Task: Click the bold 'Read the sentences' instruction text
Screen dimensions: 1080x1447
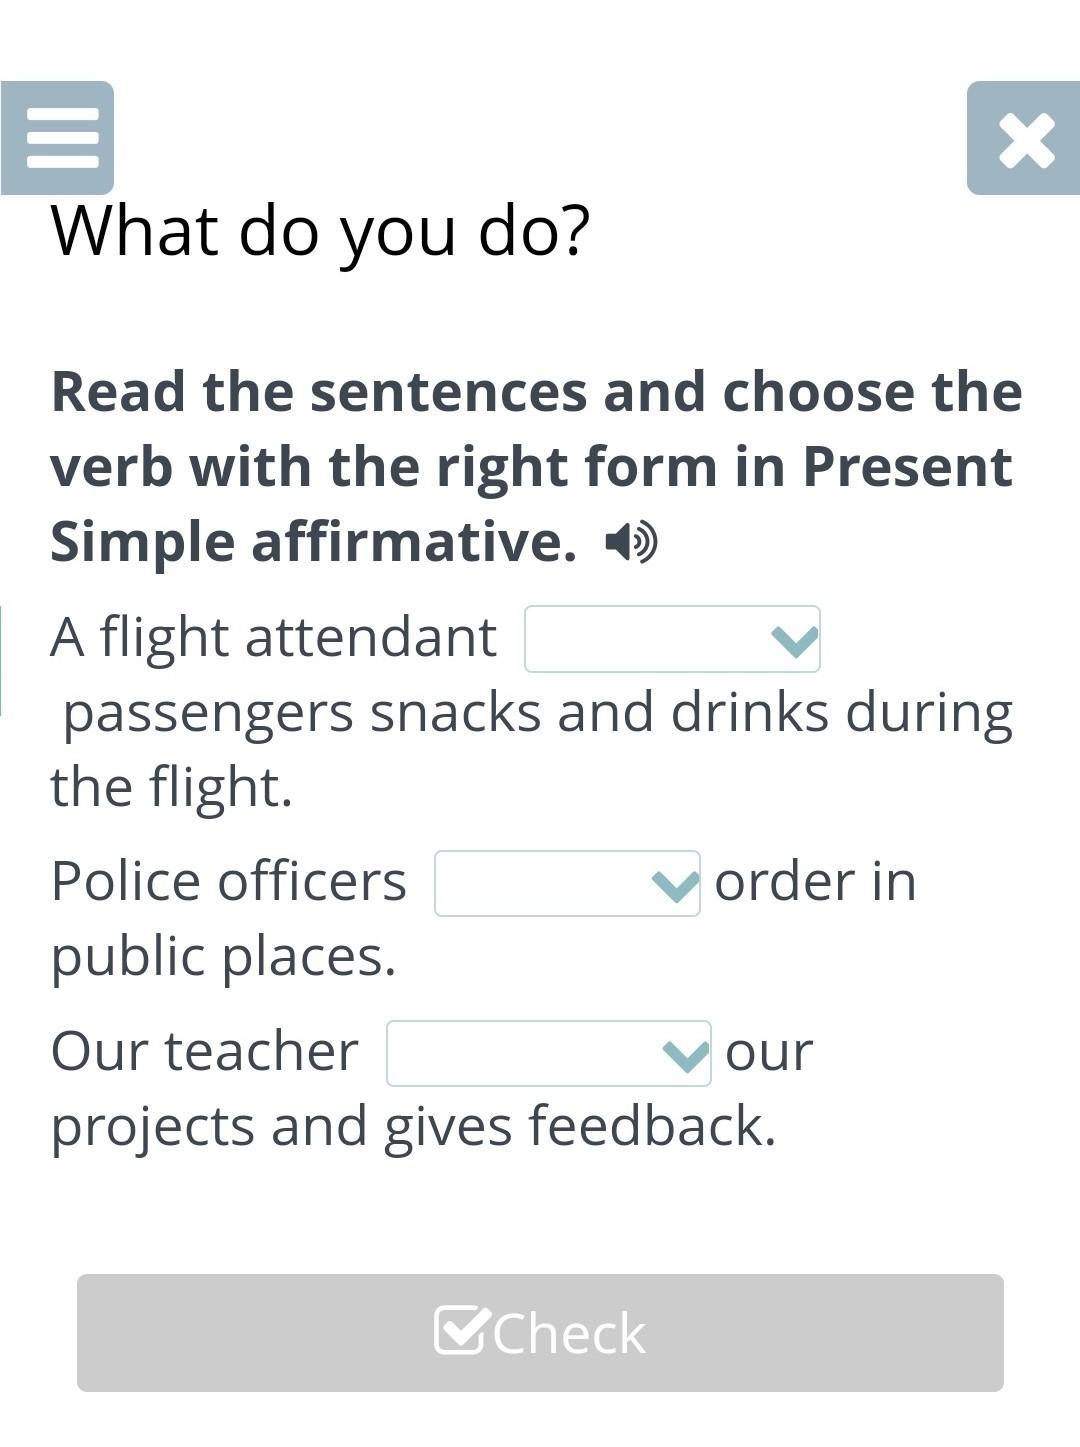Action: tap(536, 391)
